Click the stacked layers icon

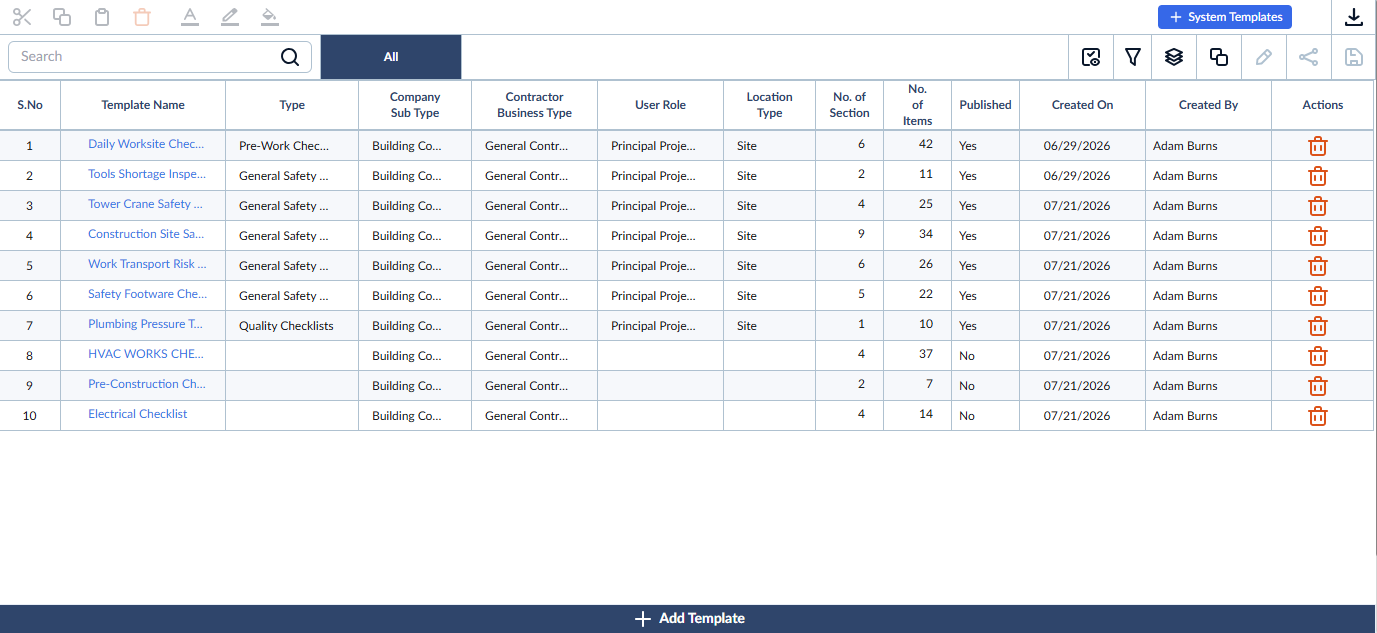(x=1174, y=57)
